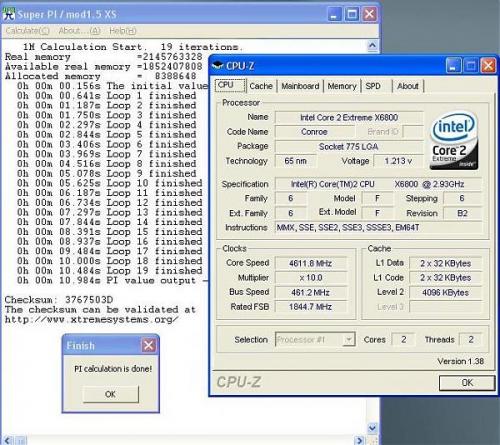Image resolution: width=500 pixels, height=445 pixels.
Task: Click the CPU-Z title bar icon
Action: pos(218,66)
